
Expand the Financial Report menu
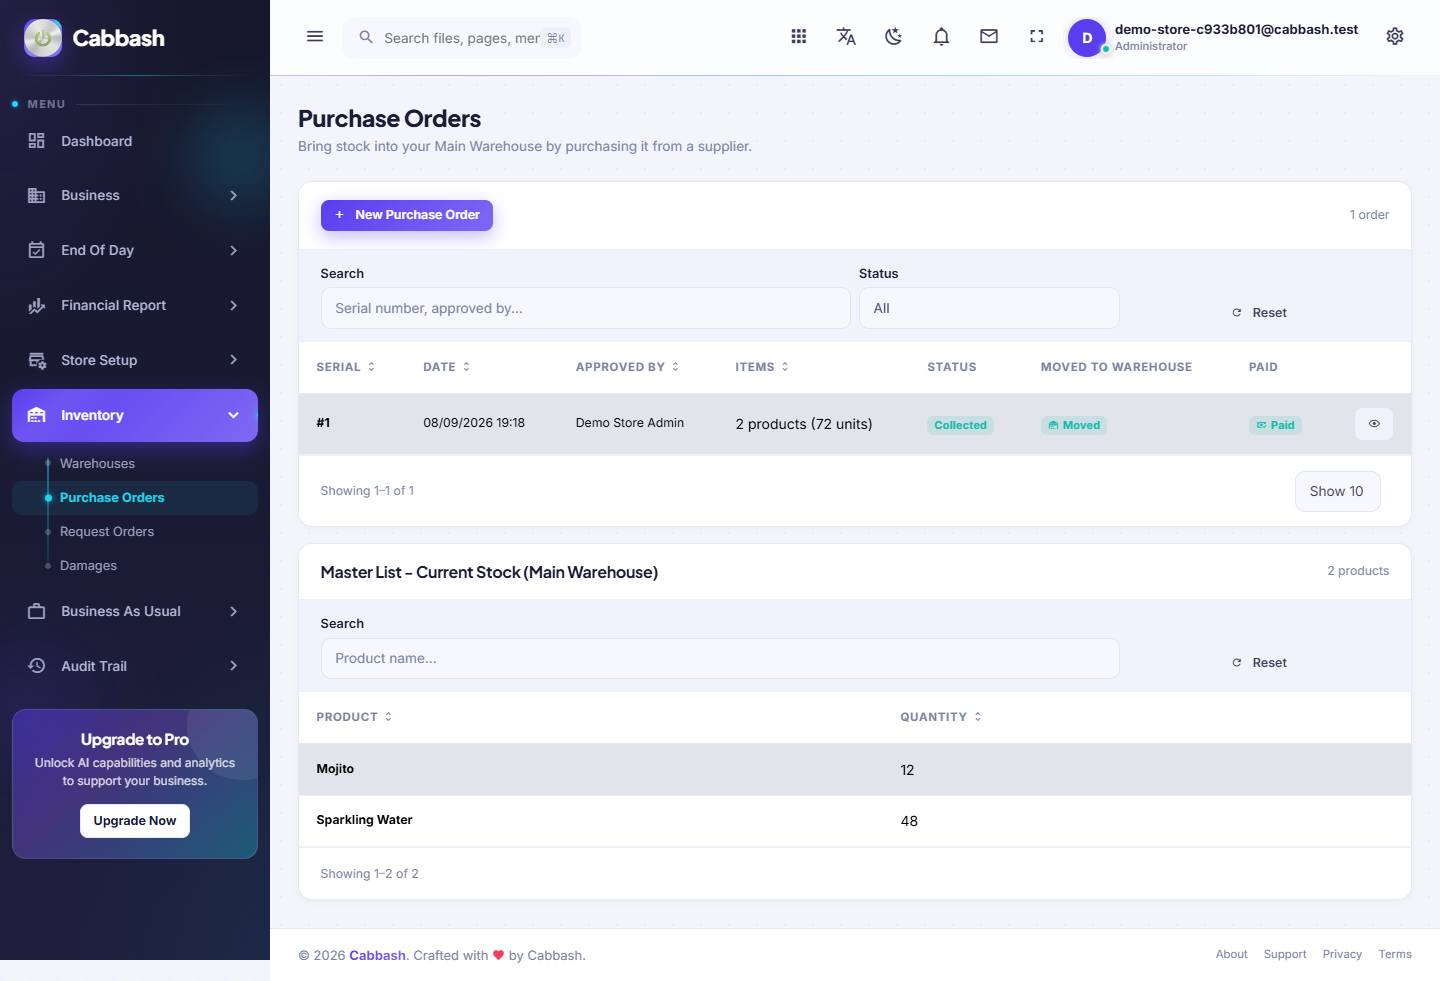[135, 305]
